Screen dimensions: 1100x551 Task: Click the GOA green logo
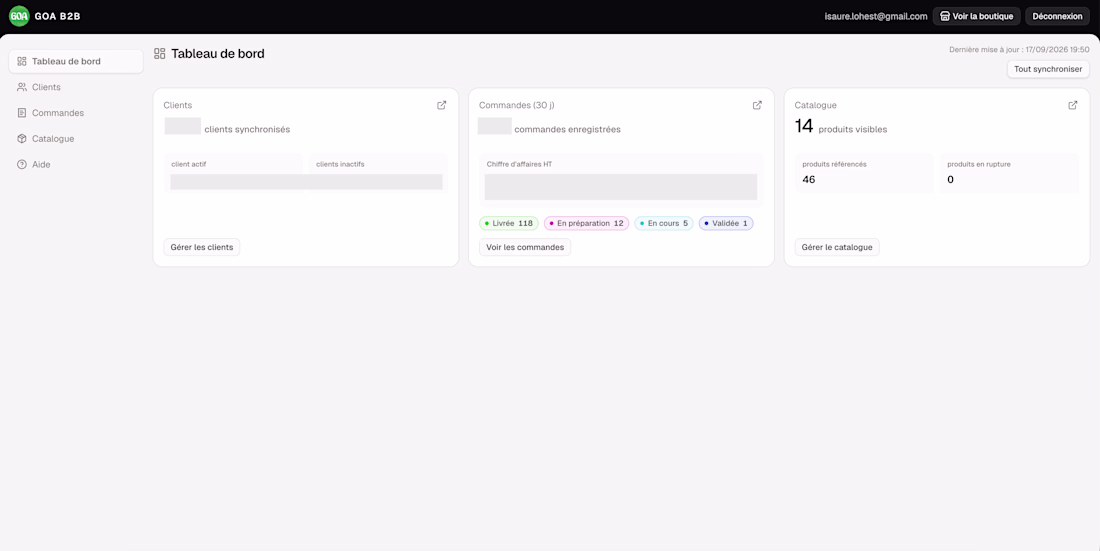19,16
